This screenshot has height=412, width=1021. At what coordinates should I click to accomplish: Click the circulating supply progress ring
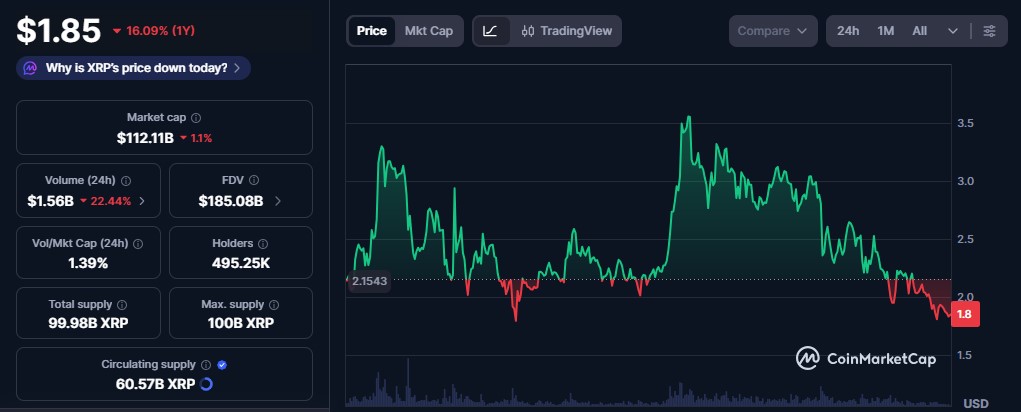coord(206,384)
